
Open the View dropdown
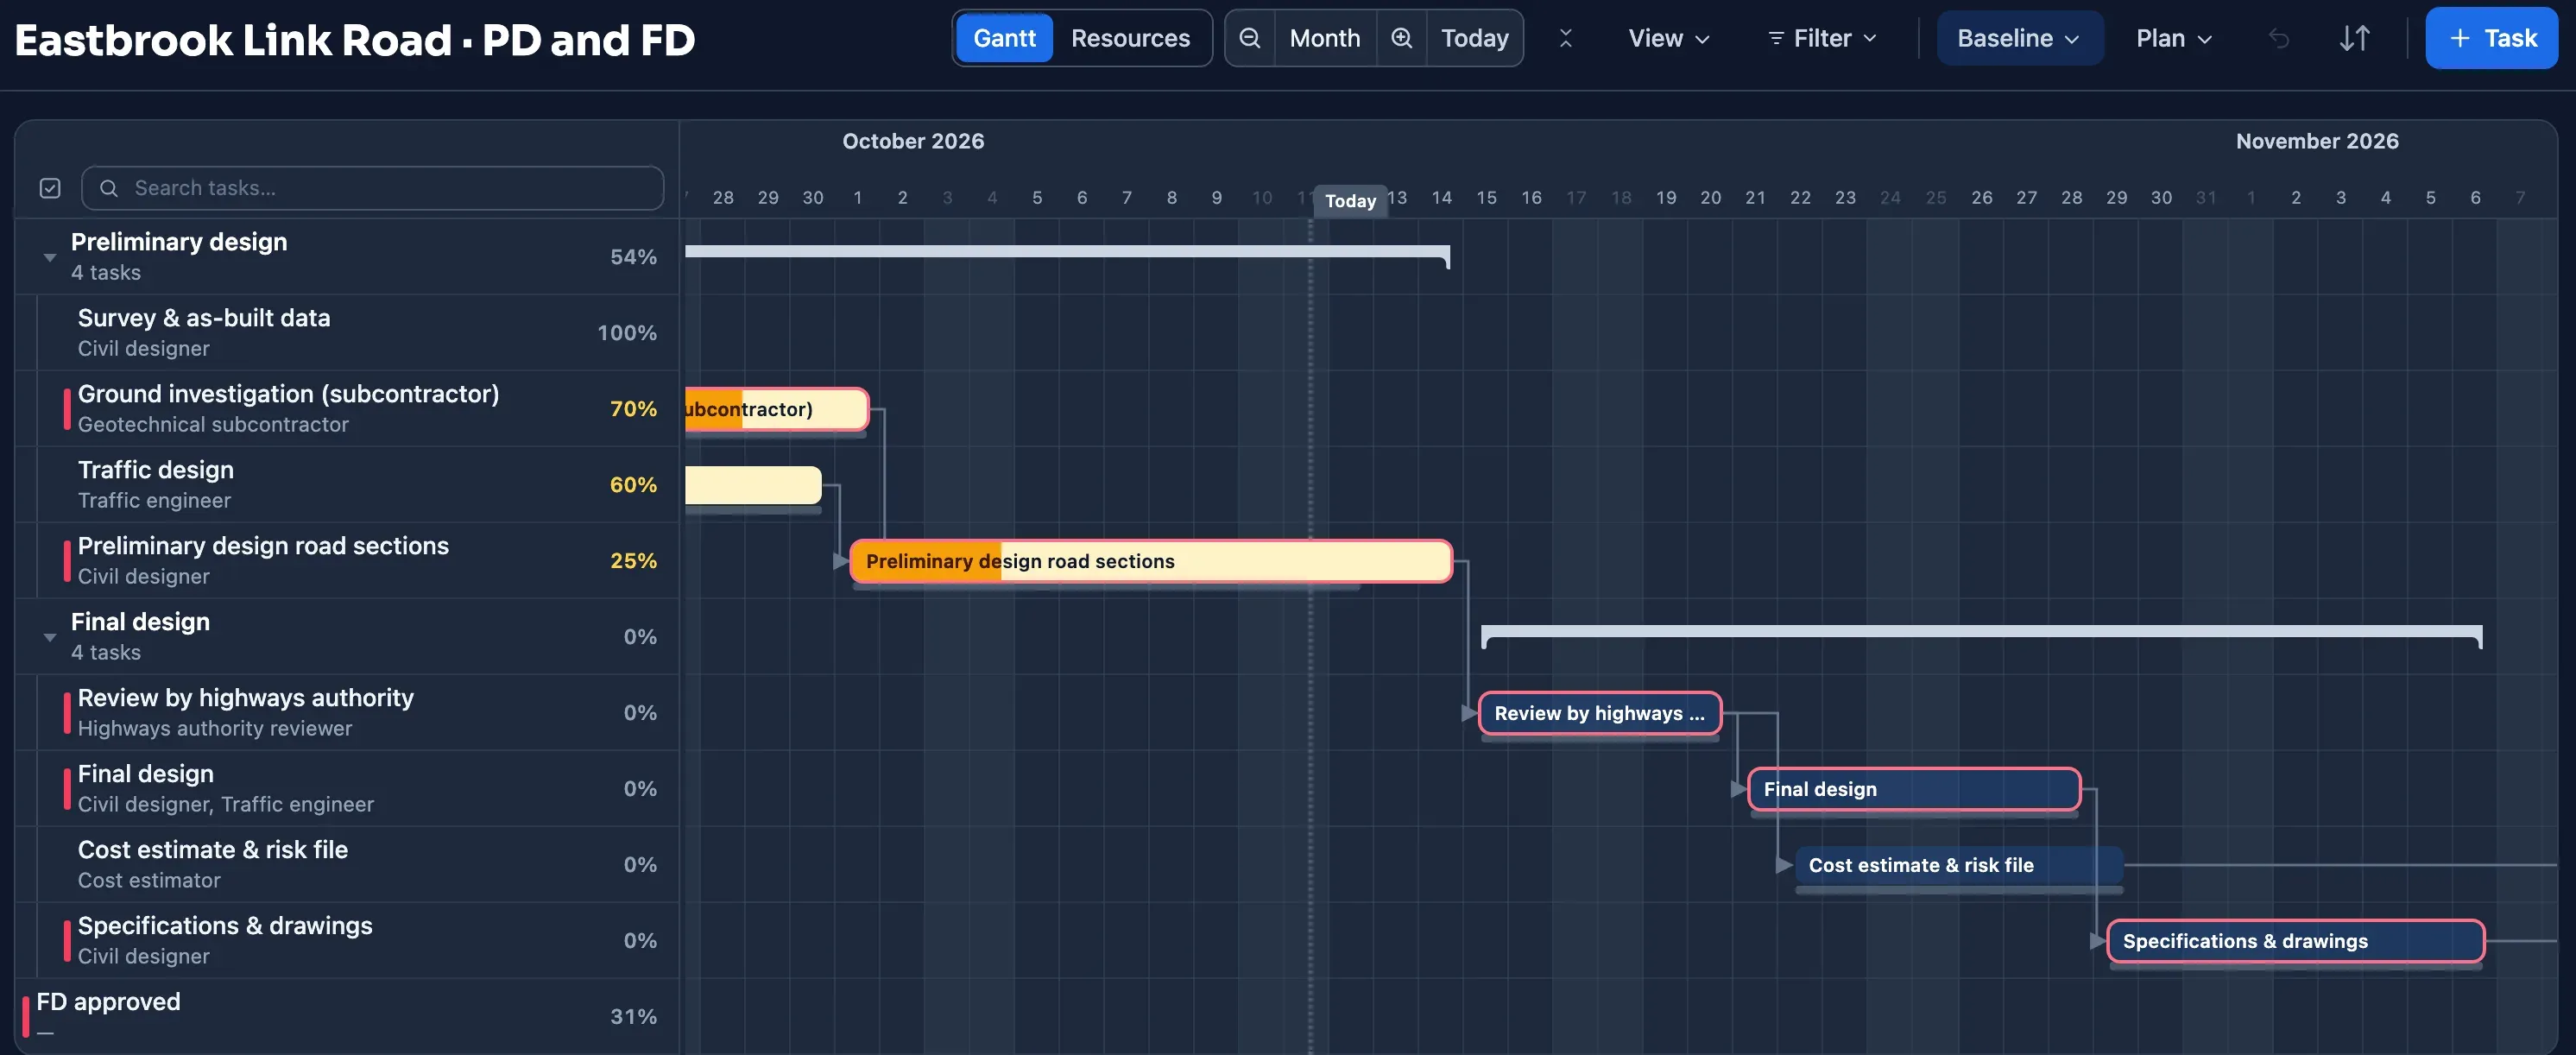[x=1669, y=38]
